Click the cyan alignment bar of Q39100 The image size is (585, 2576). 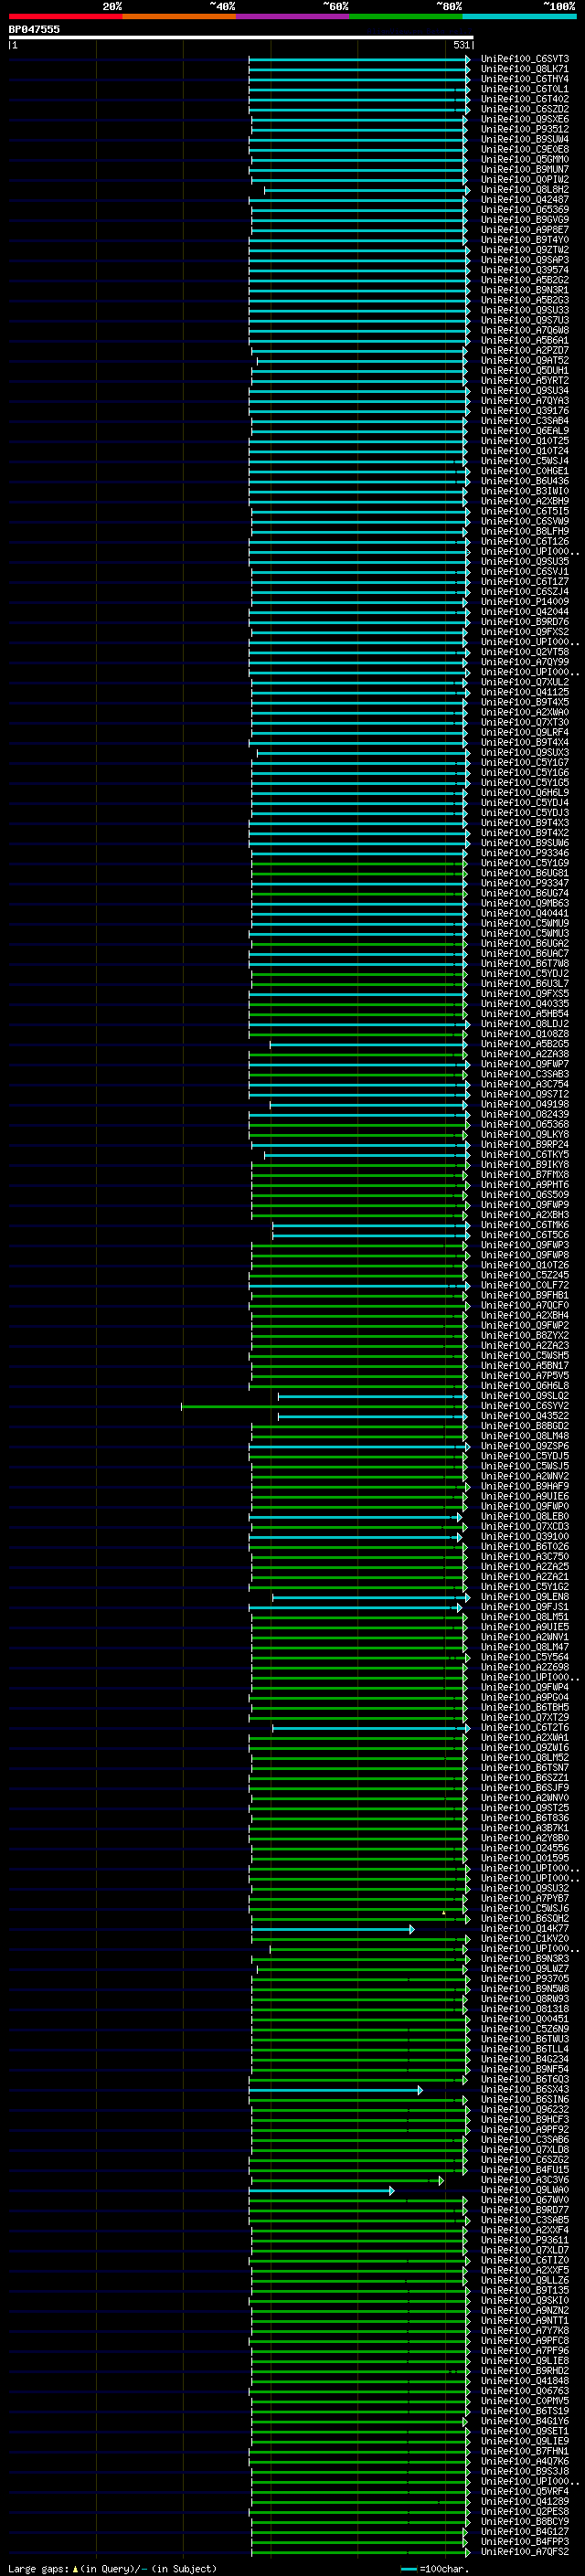pyautogui.click(x=356, y=1538)
